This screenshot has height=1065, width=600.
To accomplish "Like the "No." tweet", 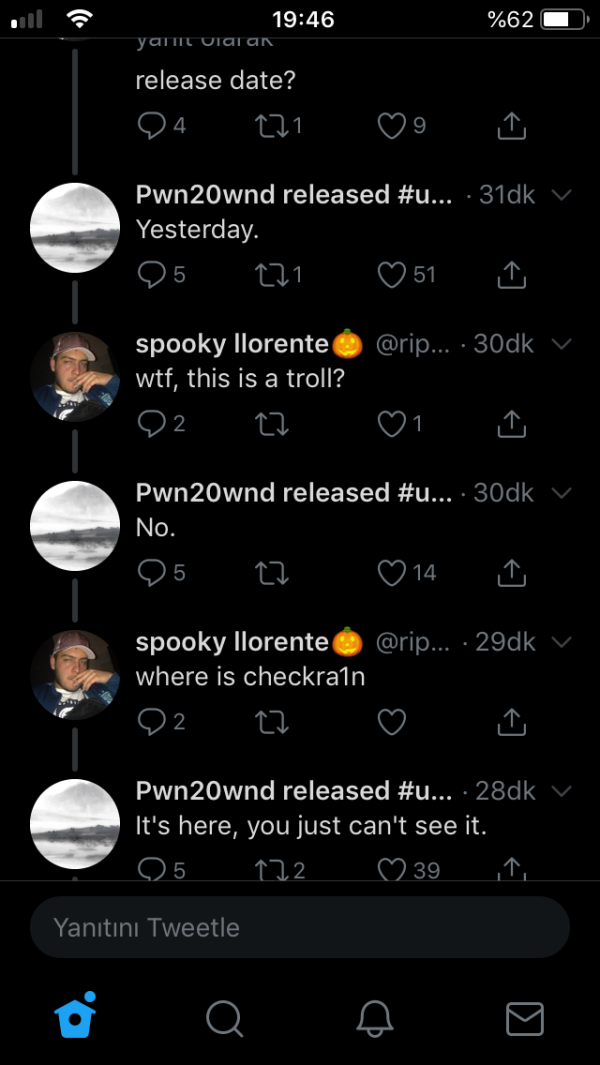I will [392, 572].
